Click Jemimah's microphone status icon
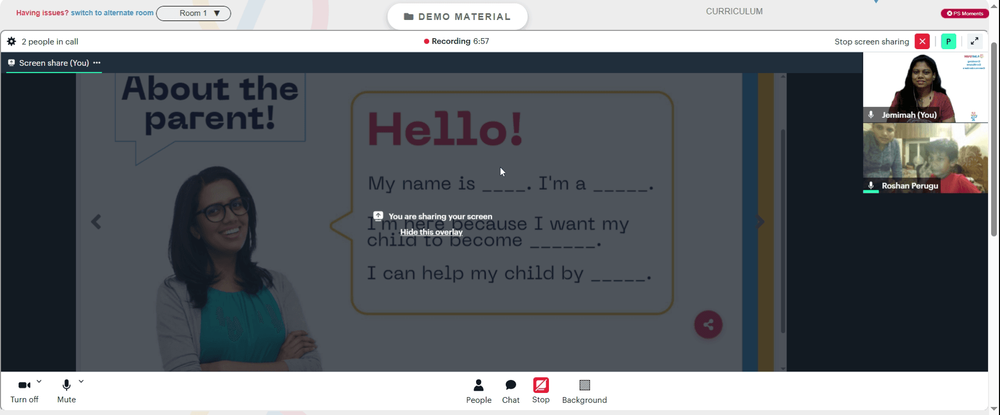Screen dimensions: 1000x415 (x=871, y=115)
